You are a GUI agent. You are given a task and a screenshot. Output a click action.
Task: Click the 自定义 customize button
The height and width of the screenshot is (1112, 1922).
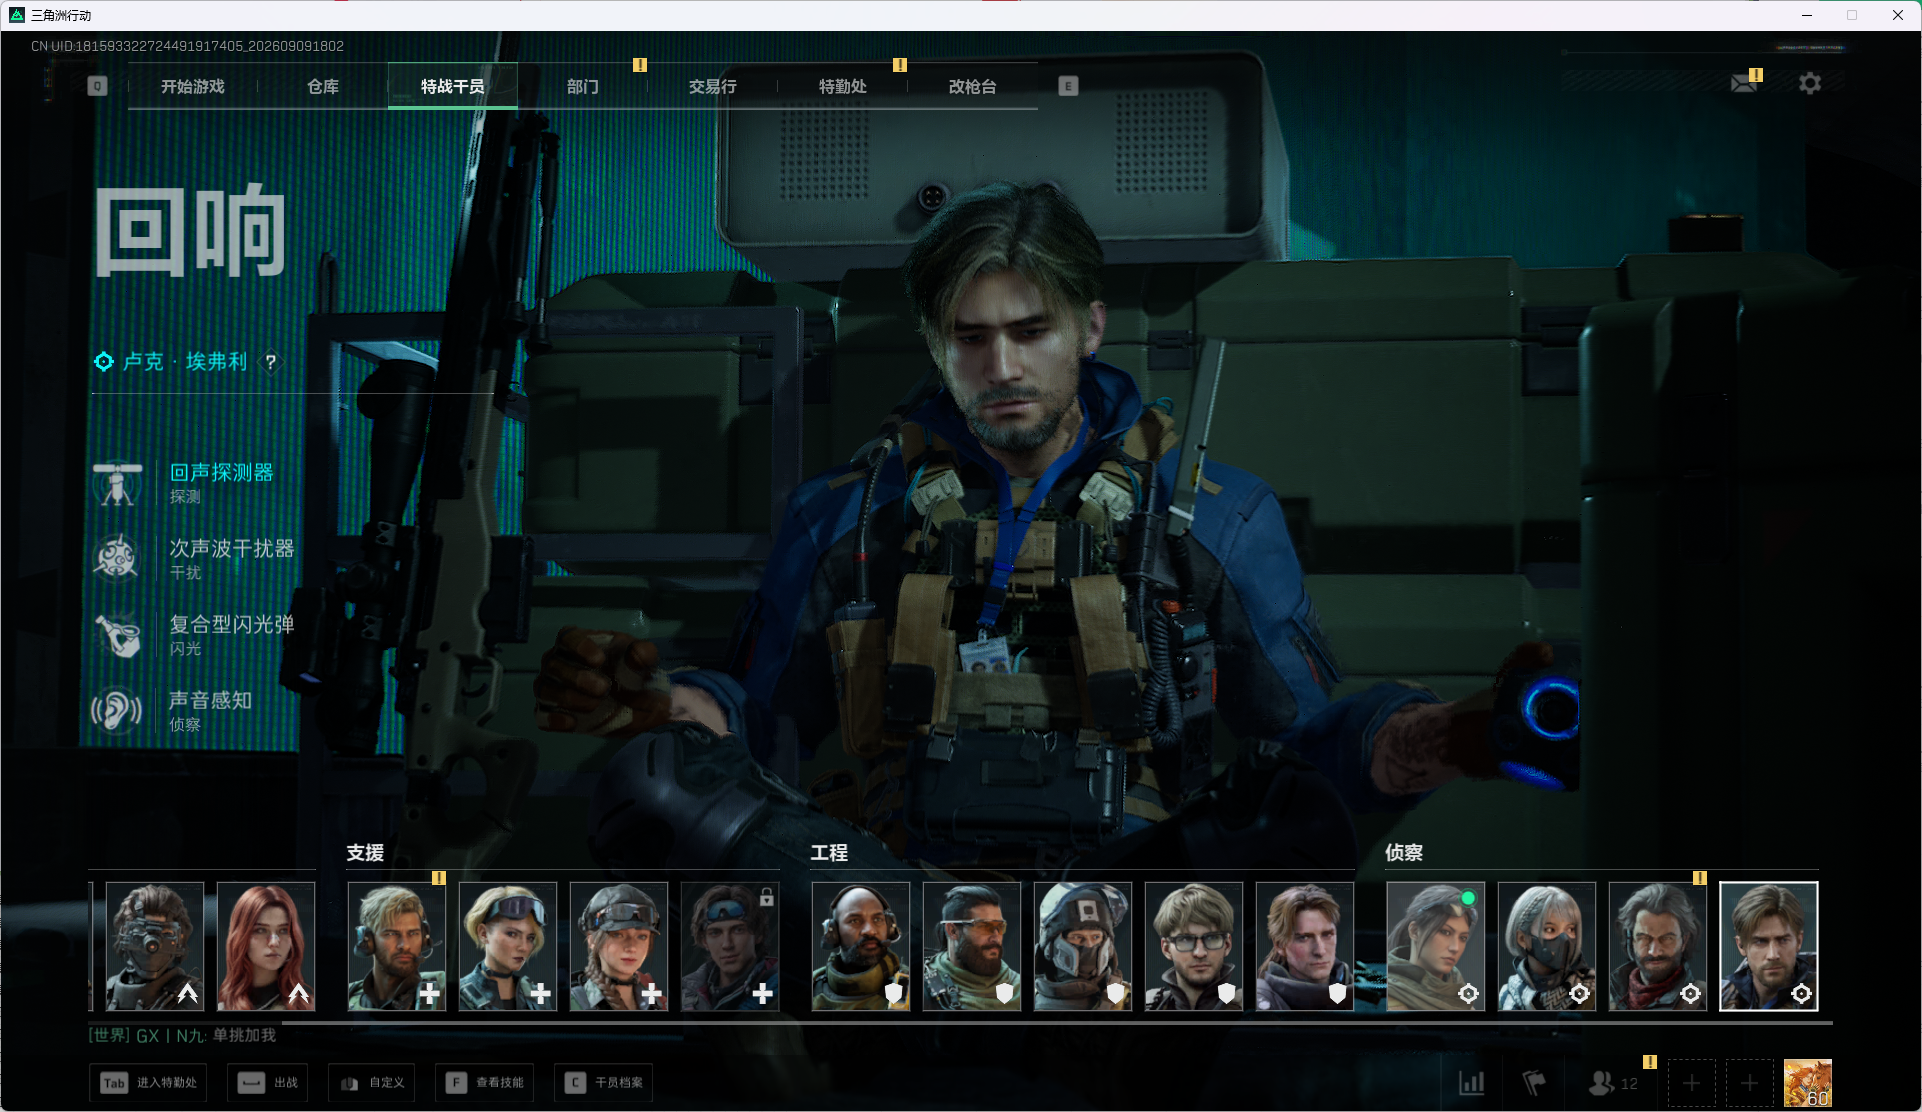click(372, 1083)
